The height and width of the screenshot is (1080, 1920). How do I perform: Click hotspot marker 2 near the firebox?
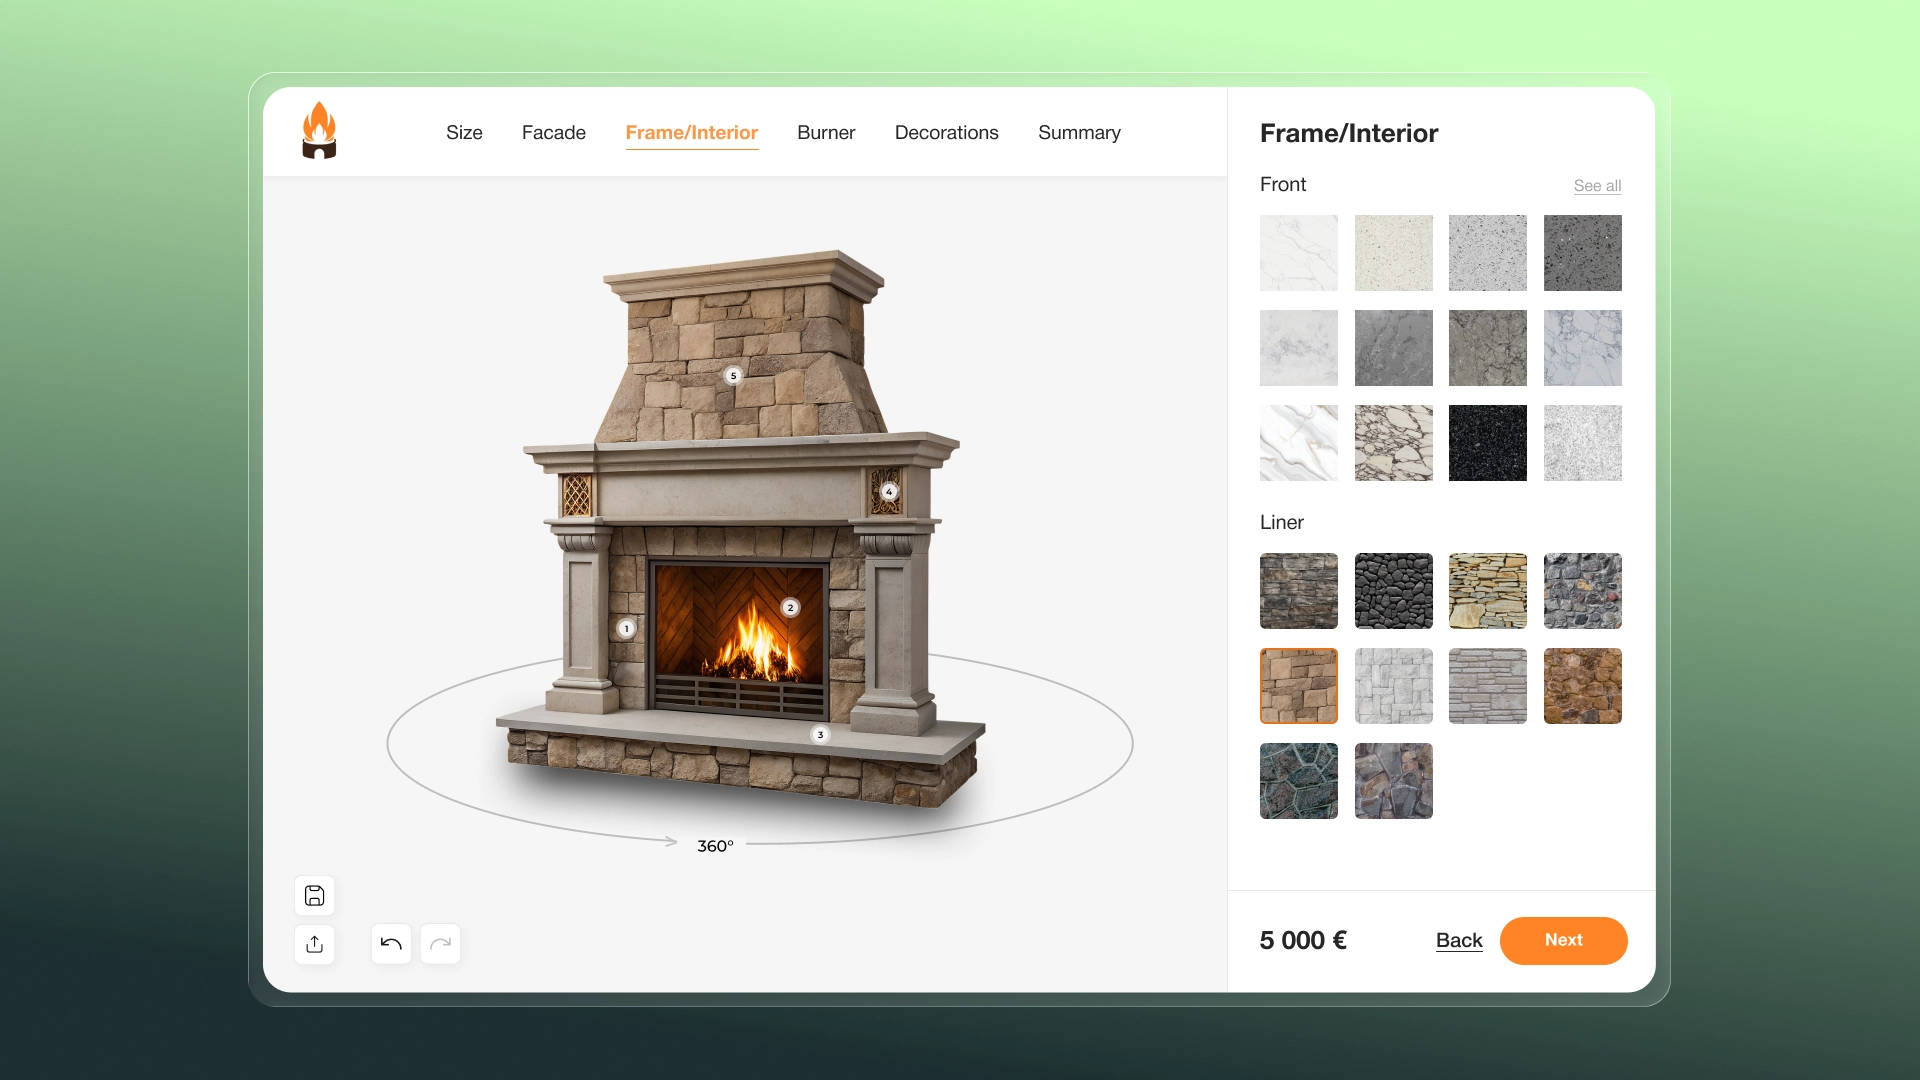[789, 607]
